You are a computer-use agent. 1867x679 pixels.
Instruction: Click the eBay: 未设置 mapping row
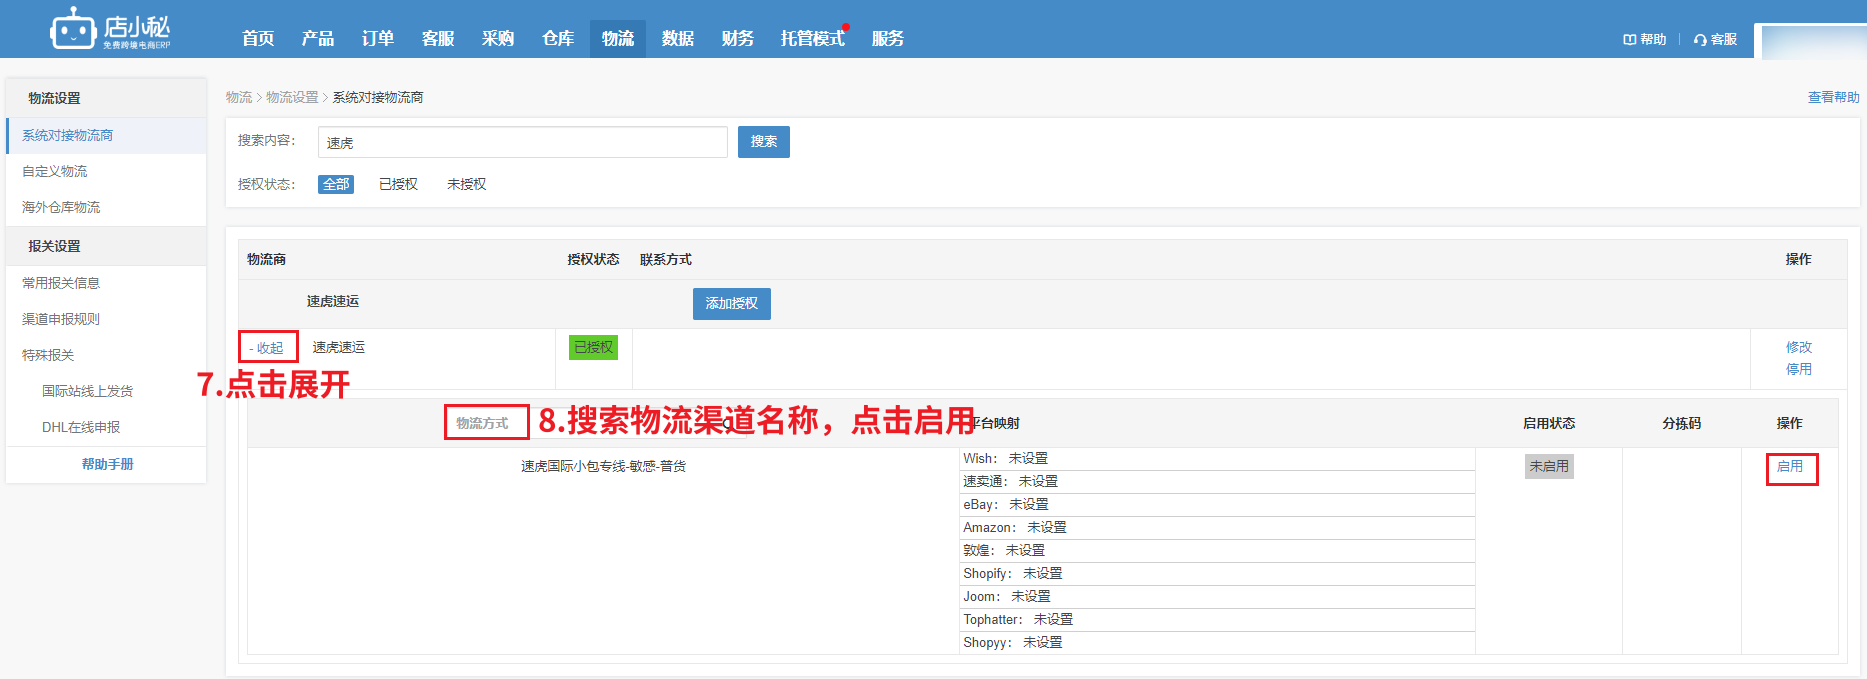1217,504
